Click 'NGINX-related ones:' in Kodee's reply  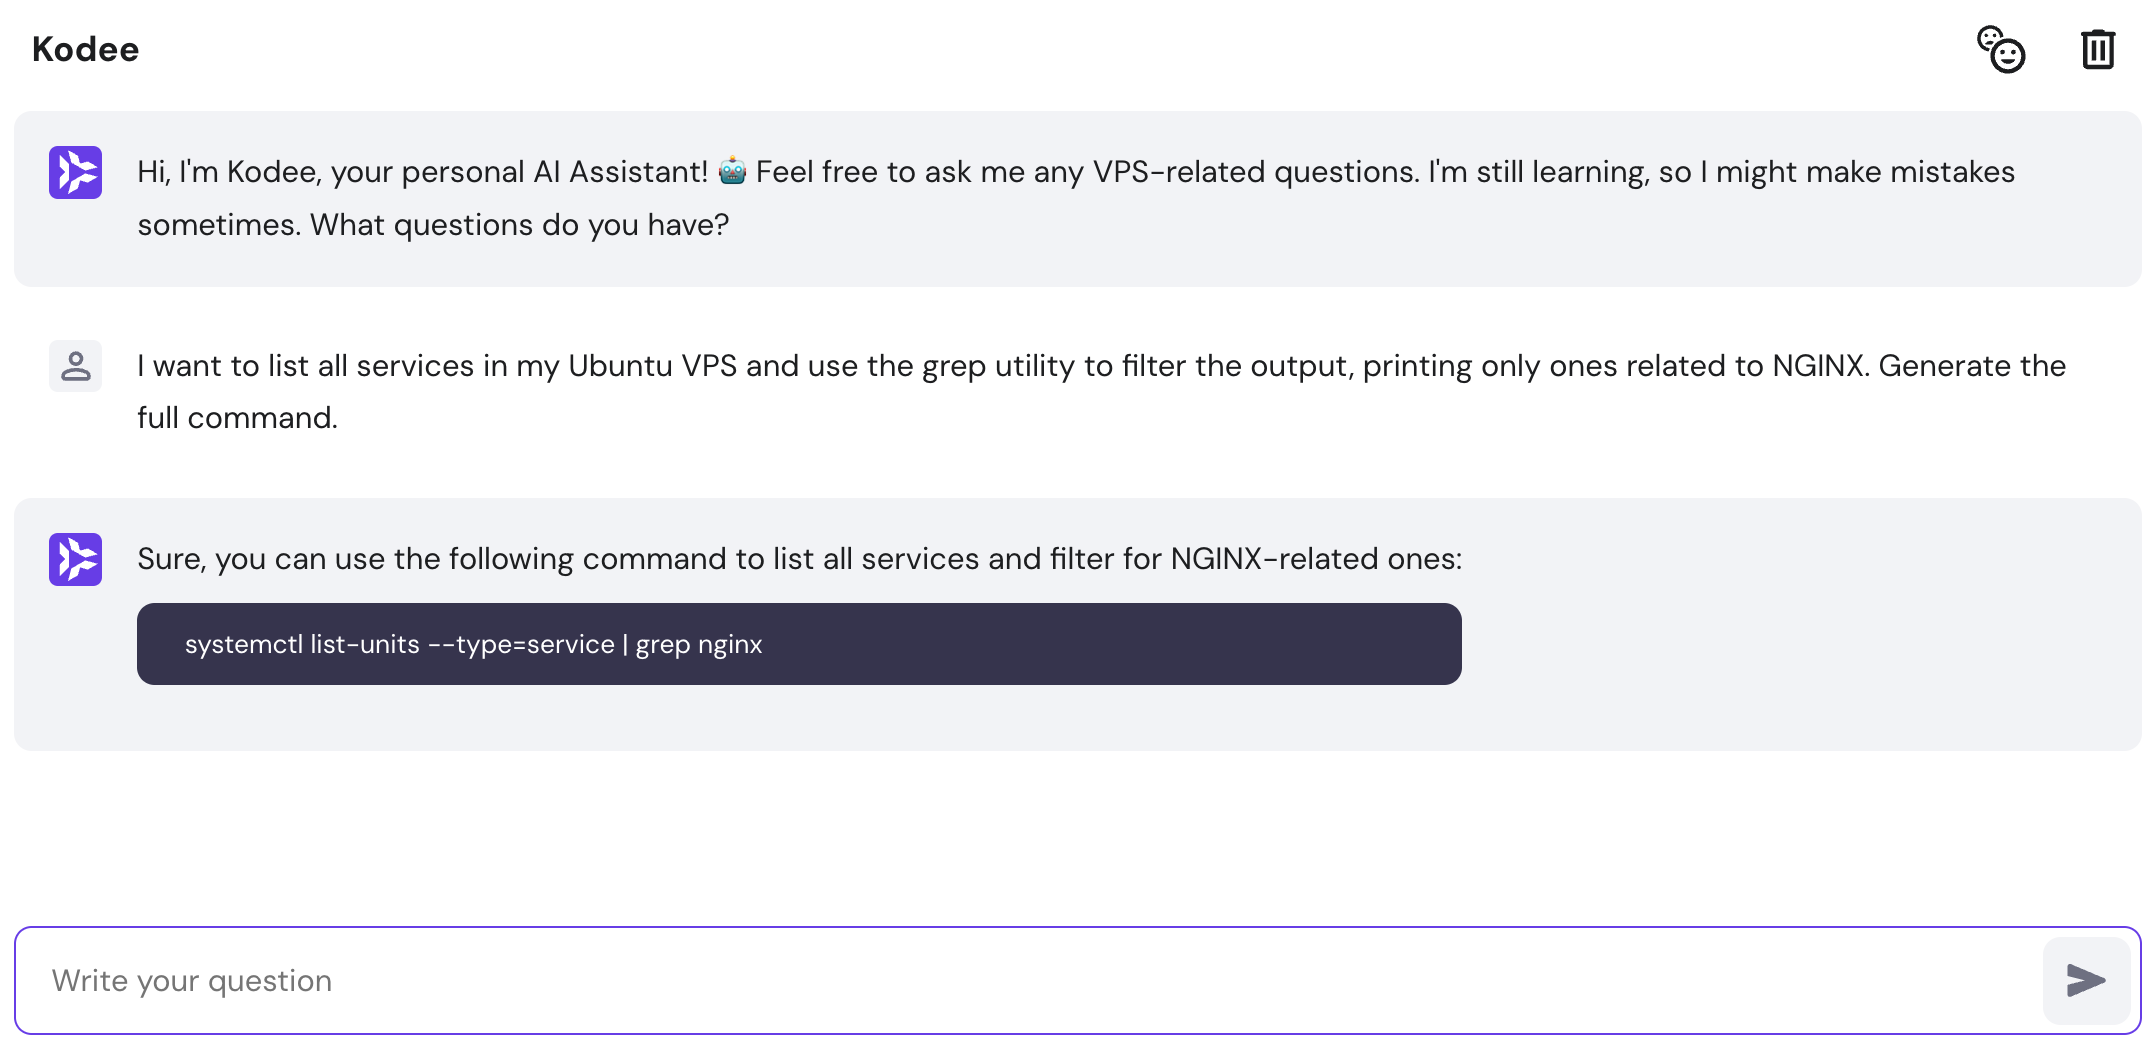[x=1316, y=558]
